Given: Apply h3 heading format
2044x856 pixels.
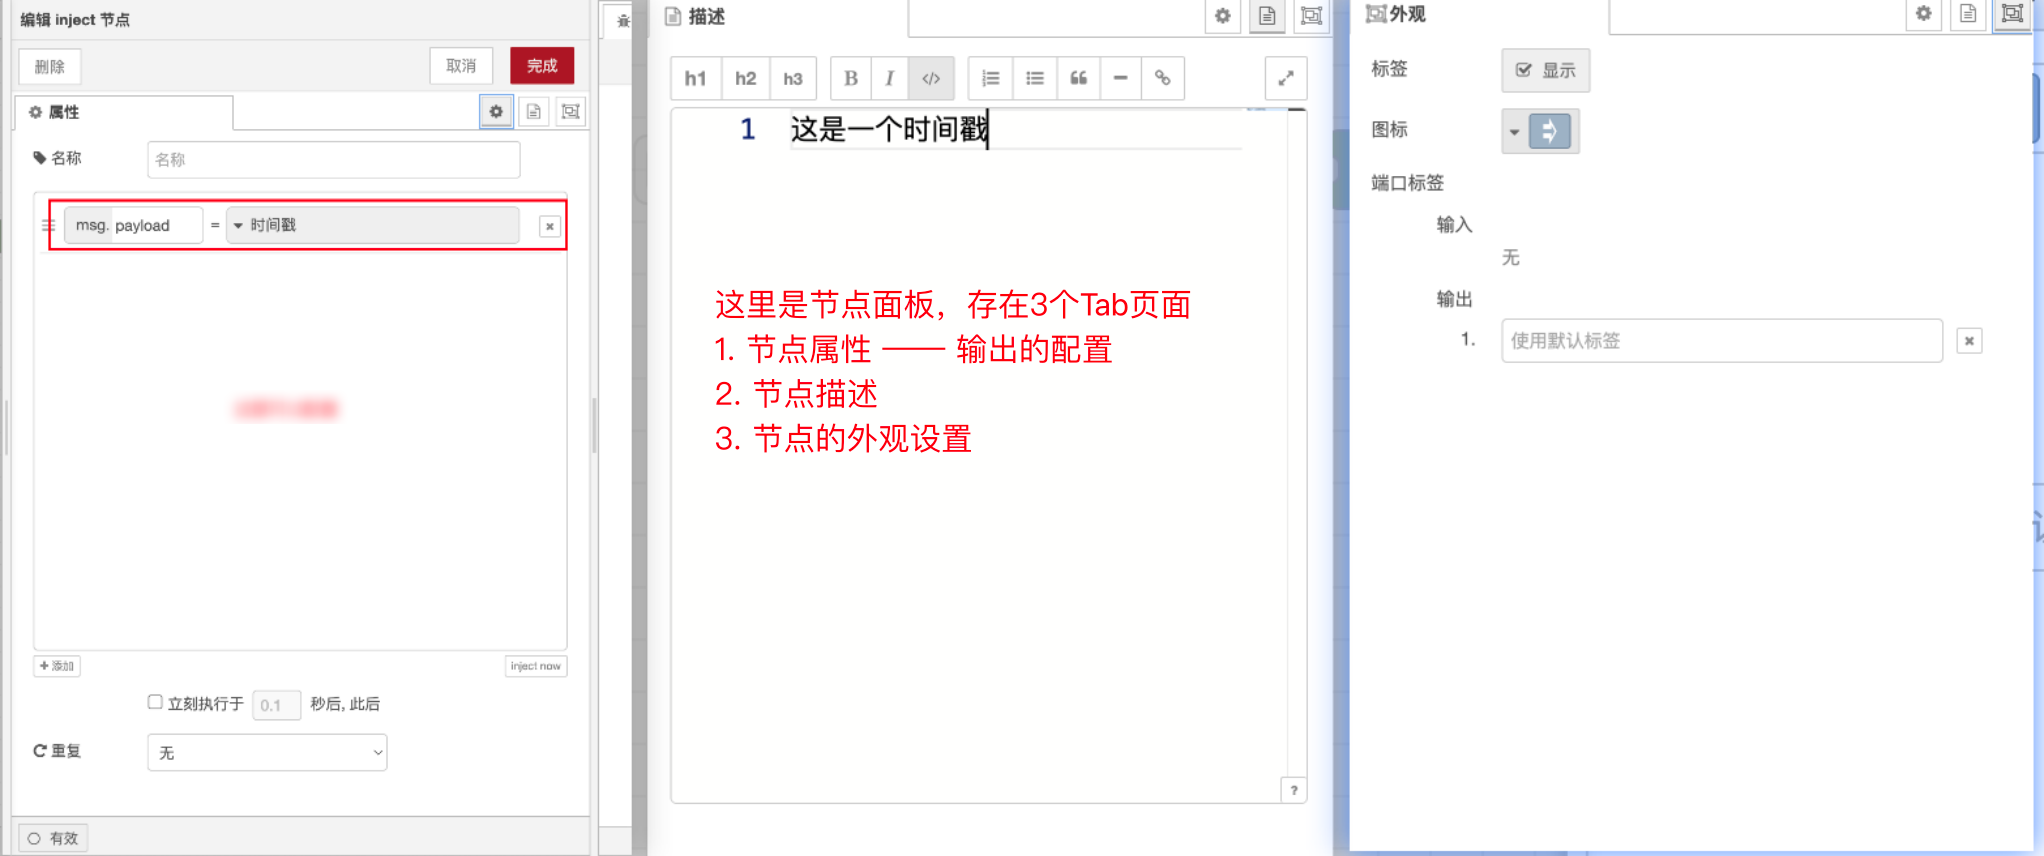Looking at the screenshot, I should [x=793, y=79].
